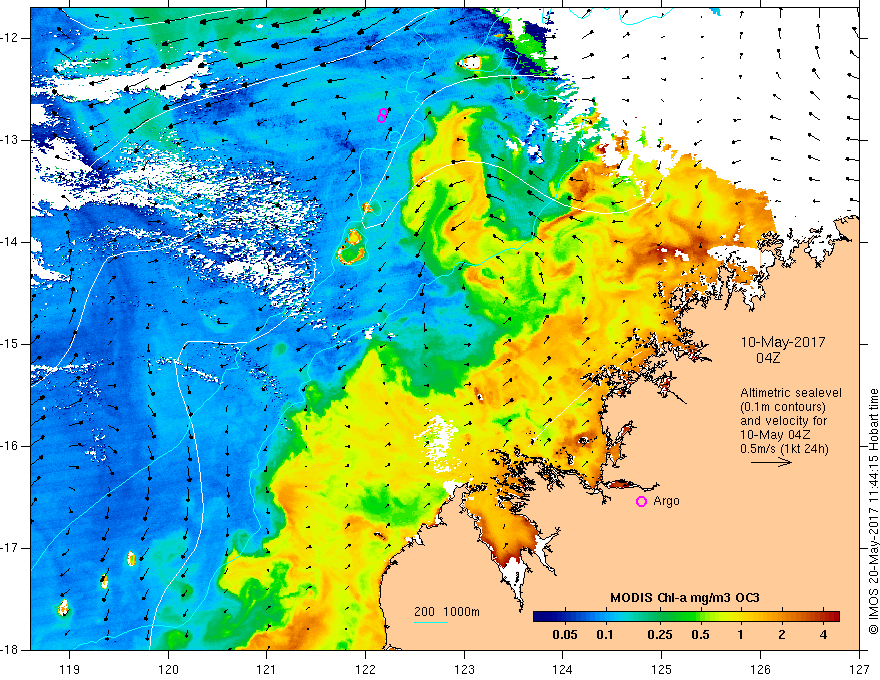Image resolution: width=880 pixels, height=680 pixels.
Task: Click the color bar value "0.1"
Action: click(604, 635)
